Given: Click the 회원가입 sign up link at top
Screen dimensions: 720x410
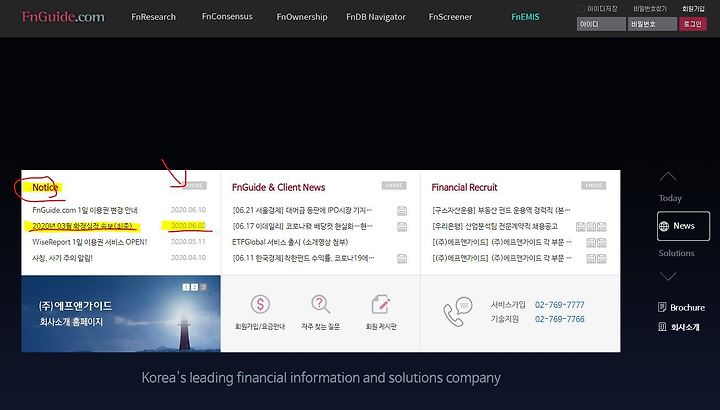Looking at the screenshot, I should pyautogui.click(x=693, y=9).
